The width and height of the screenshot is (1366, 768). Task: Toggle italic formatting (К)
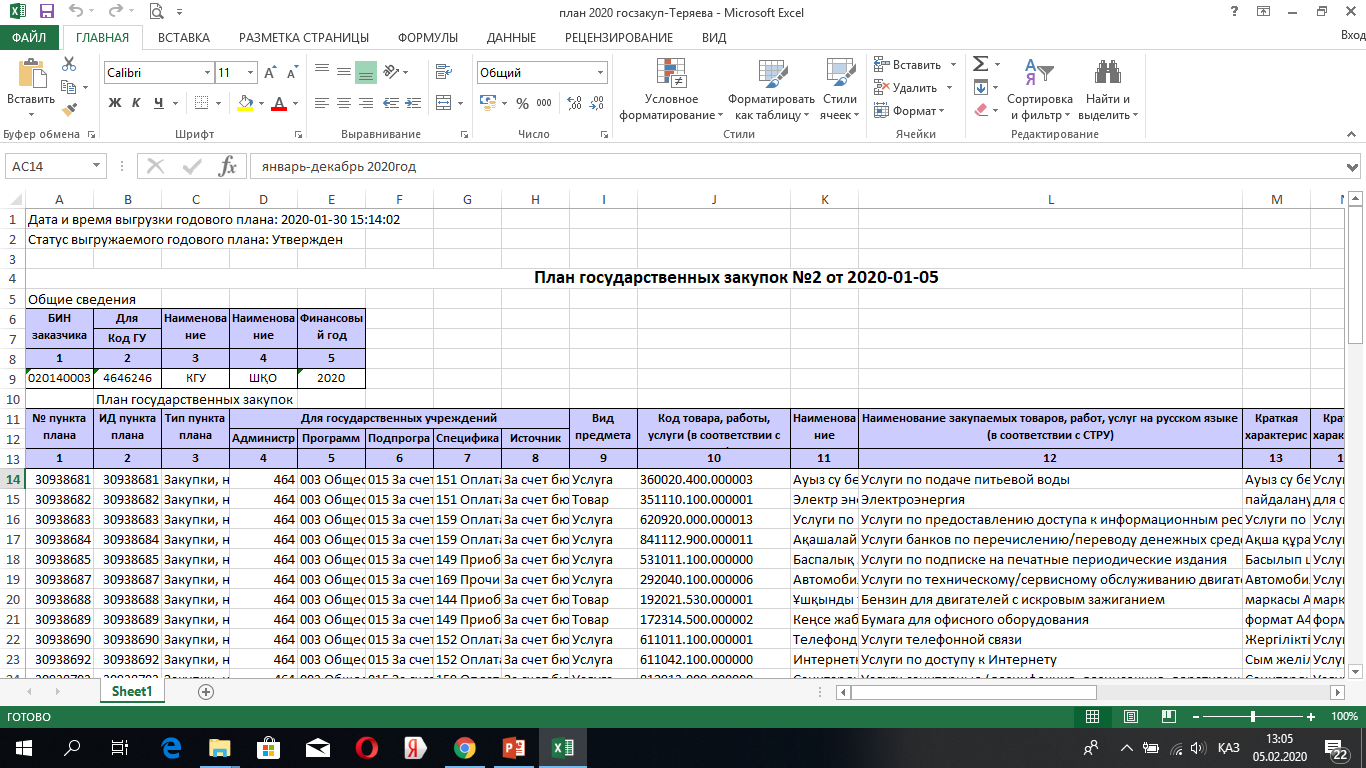tap(137, 103)
